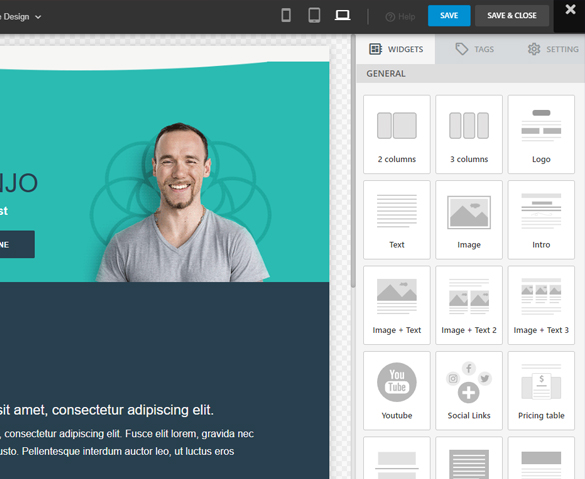Open the SETTING tab

pyautogui.click(x=553, y=49)
